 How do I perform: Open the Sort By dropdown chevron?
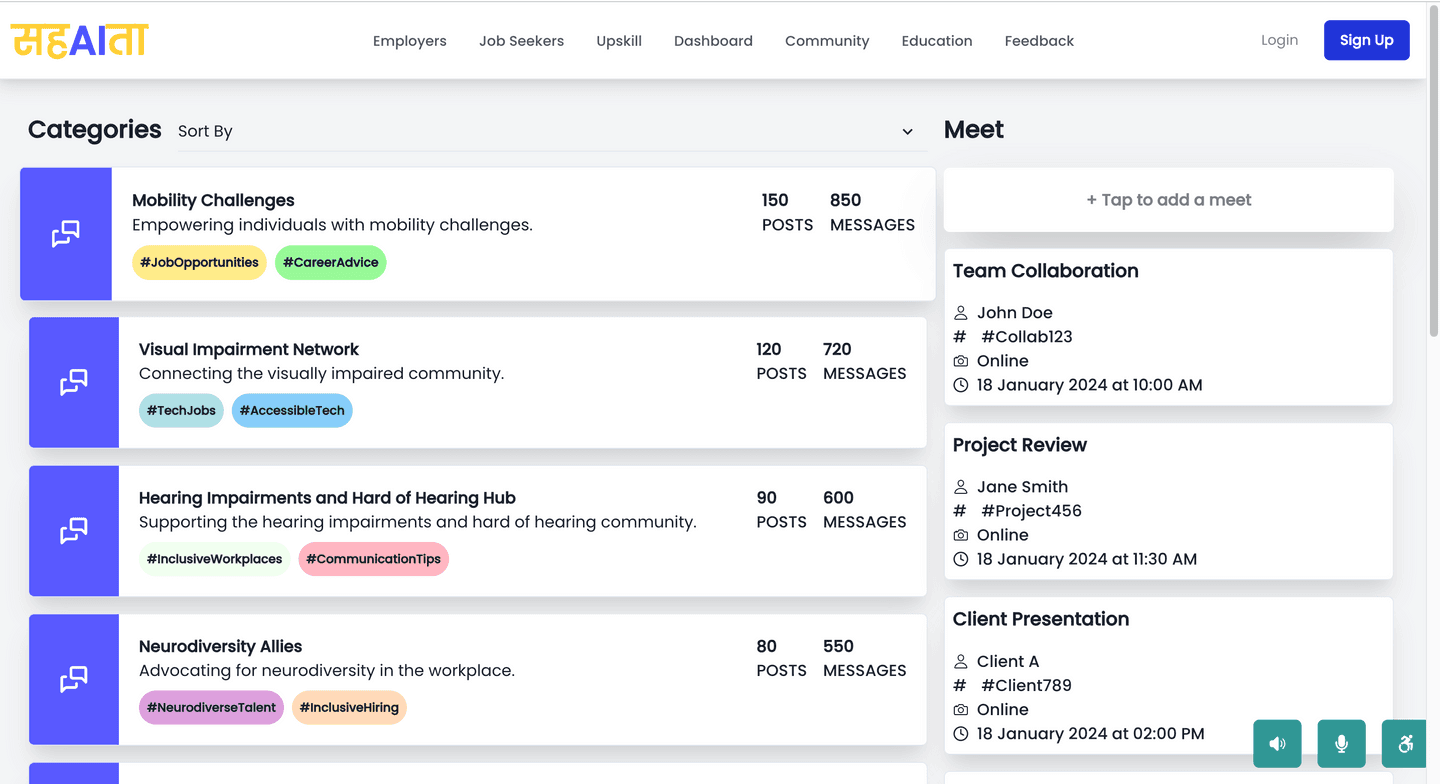907,132
